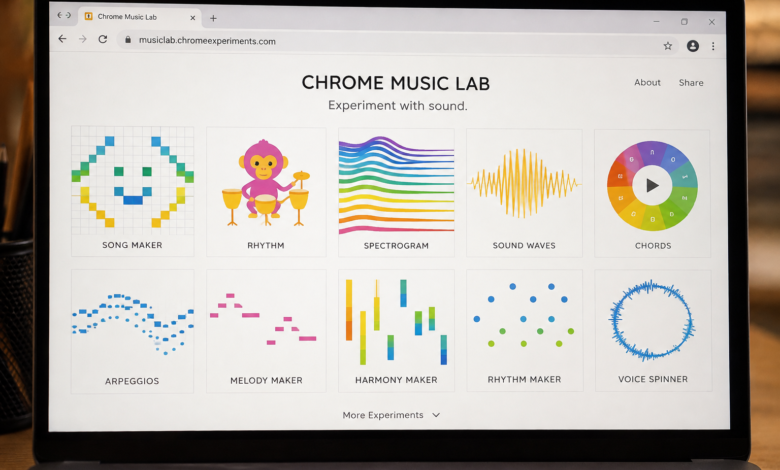Open the Chrome profile avatar icon
Viewport: 780px width, 470px height.
coord(692,46)
